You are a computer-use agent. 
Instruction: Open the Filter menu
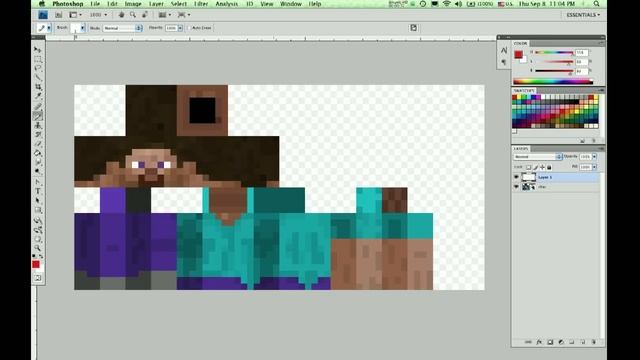pos(201,4)
